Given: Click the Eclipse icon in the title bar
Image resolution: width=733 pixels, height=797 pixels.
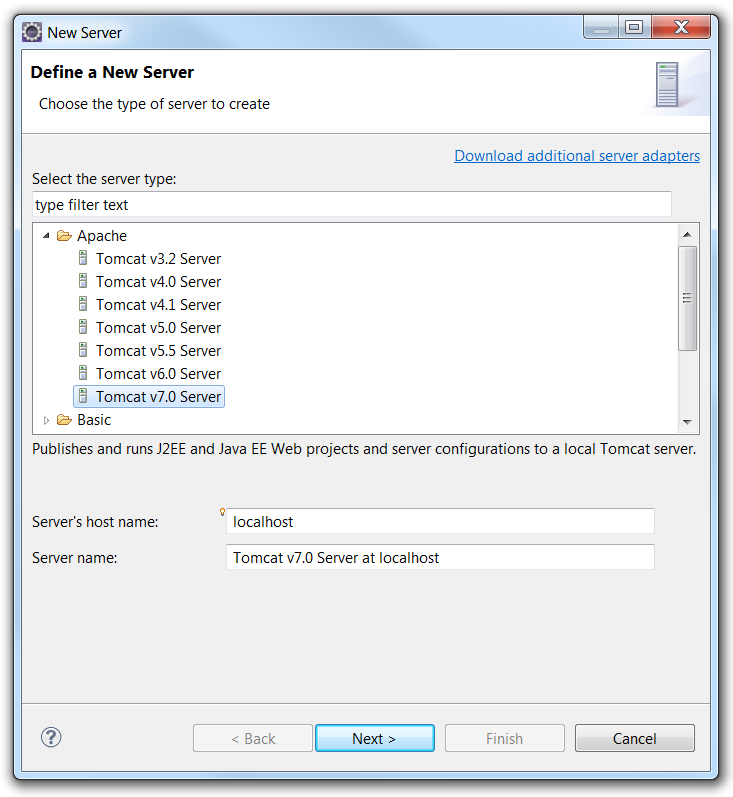Looking at the screenshot, I should click(32, 32).
